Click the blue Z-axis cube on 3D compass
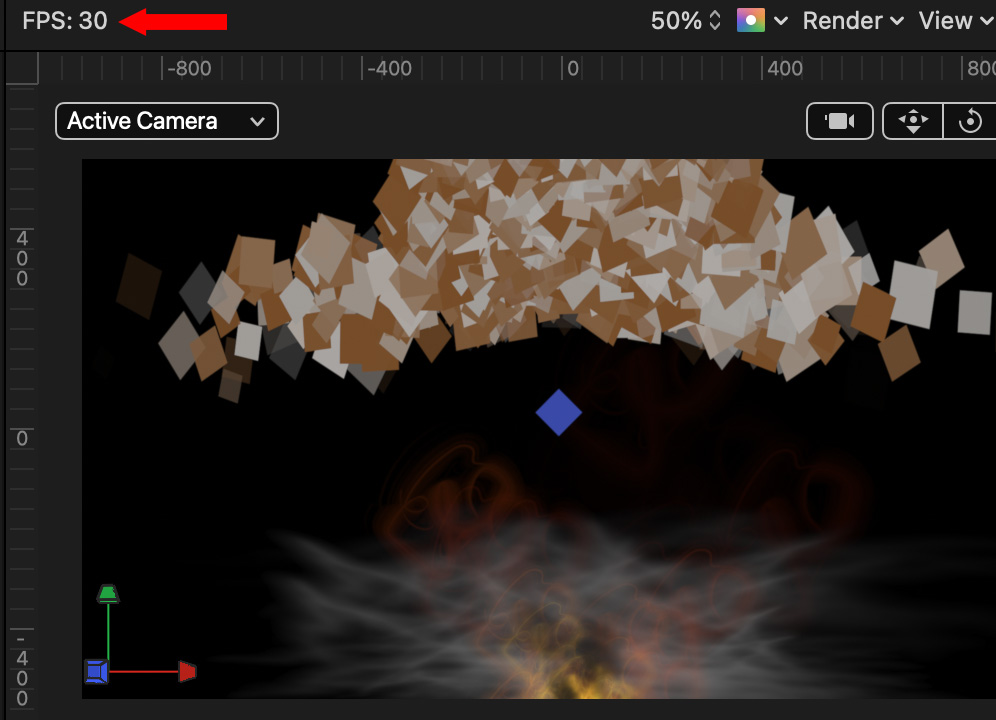Screen dimensions: 996x720 (96, 672)
